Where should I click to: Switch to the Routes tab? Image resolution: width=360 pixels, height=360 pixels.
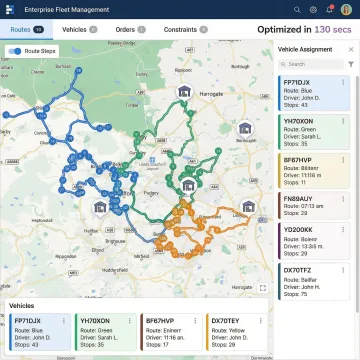[26, 30]
